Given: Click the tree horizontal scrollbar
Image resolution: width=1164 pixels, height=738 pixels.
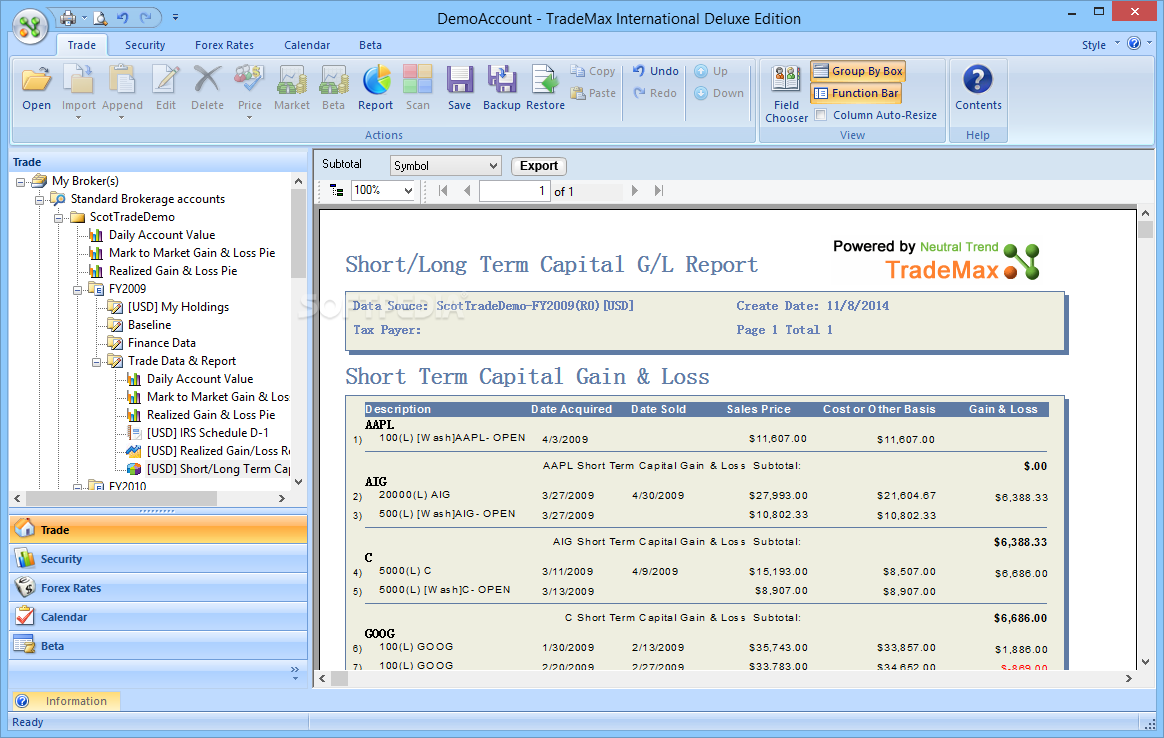Looking at the screenshot, I should pyautogui.click(x=120, y=498).
